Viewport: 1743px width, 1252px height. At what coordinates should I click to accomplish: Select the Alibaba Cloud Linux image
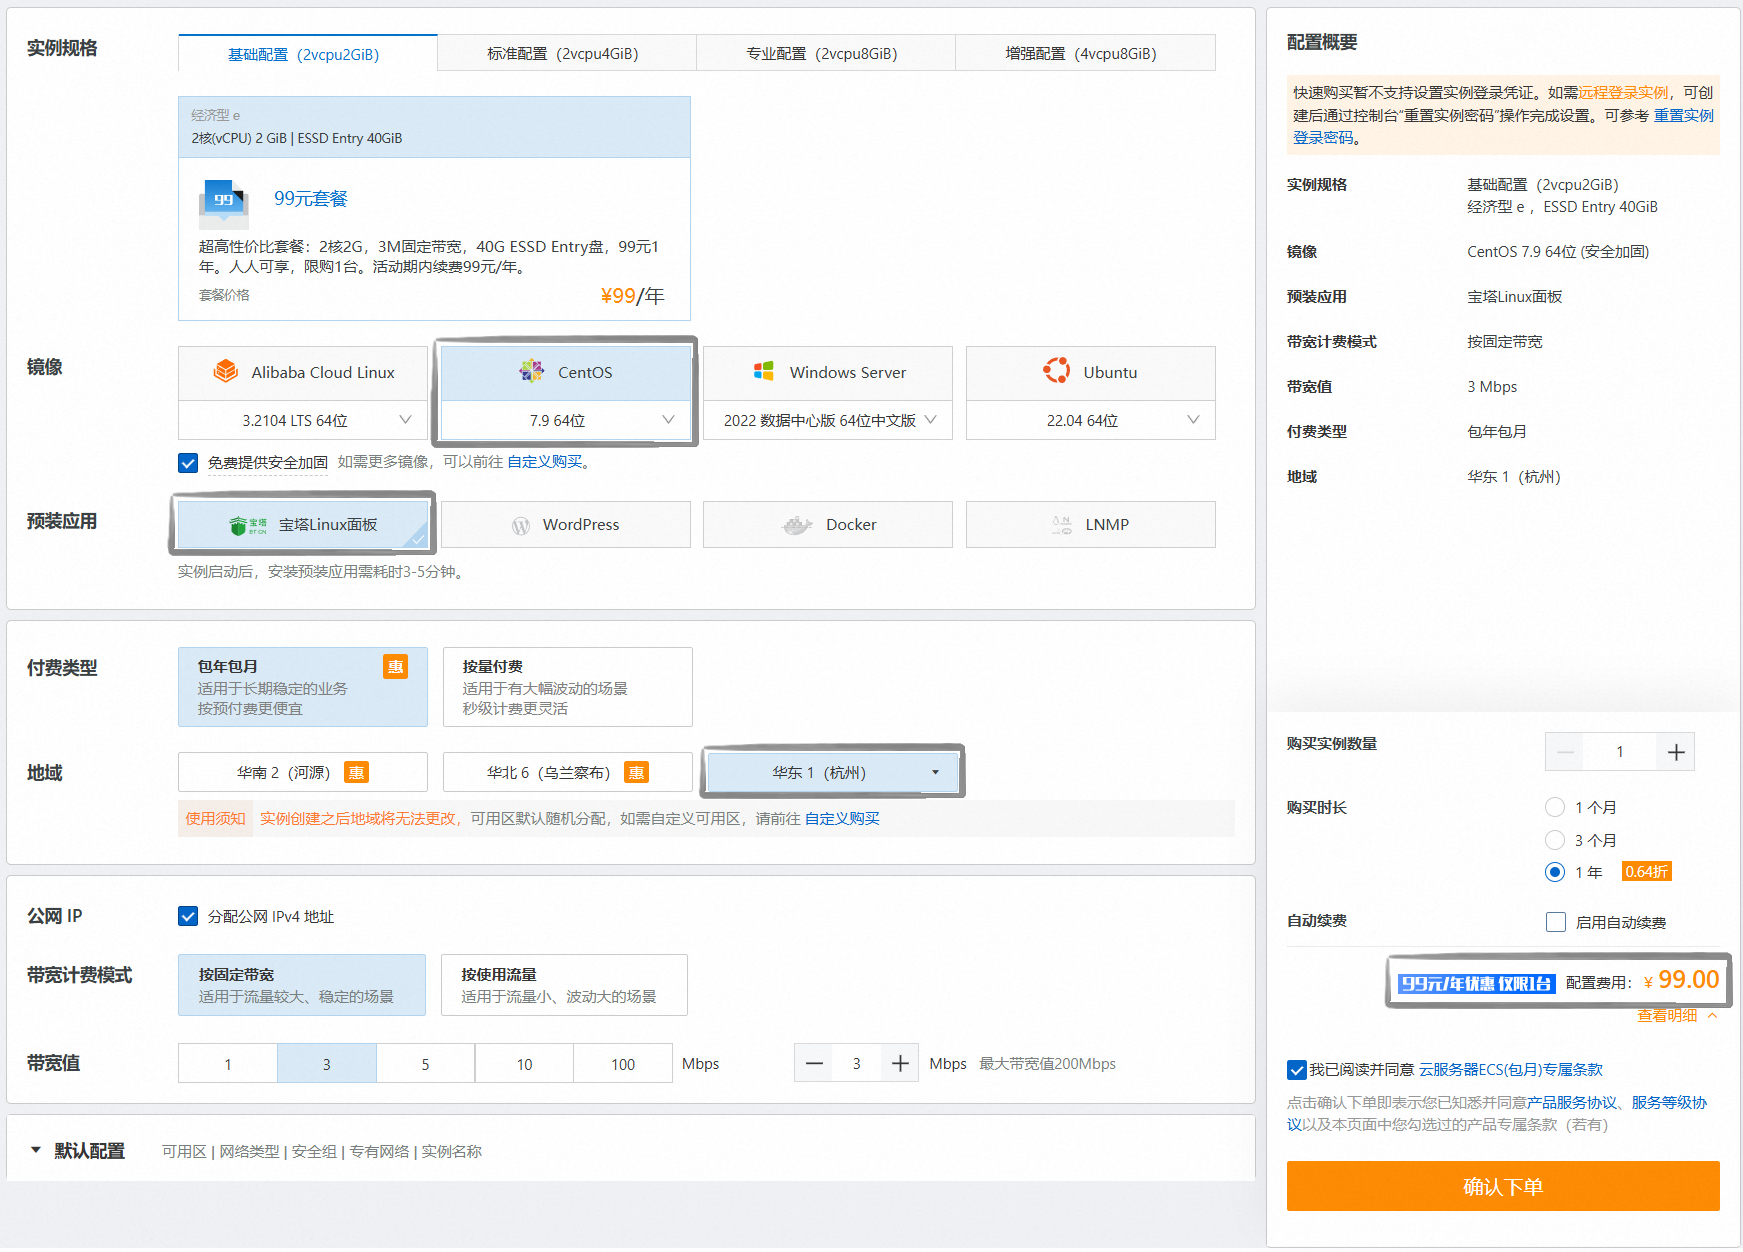coord(303,372)
